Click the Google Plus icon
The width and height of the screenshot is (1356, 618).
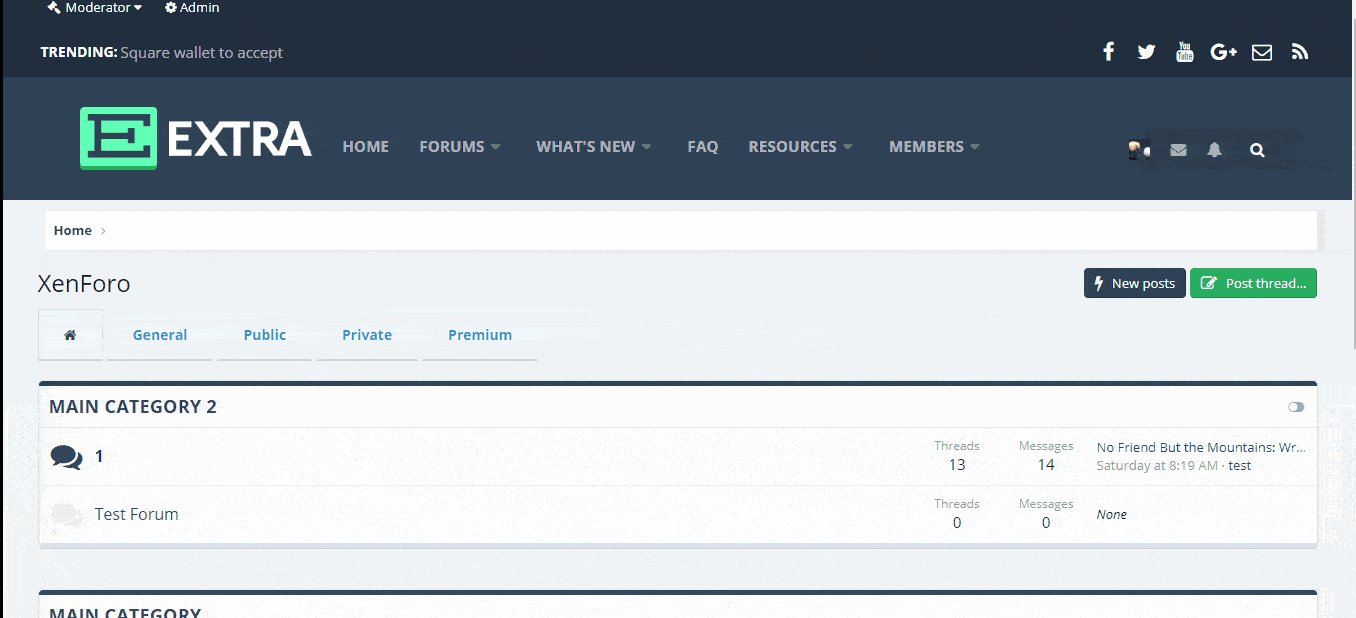pos(1223,52)
